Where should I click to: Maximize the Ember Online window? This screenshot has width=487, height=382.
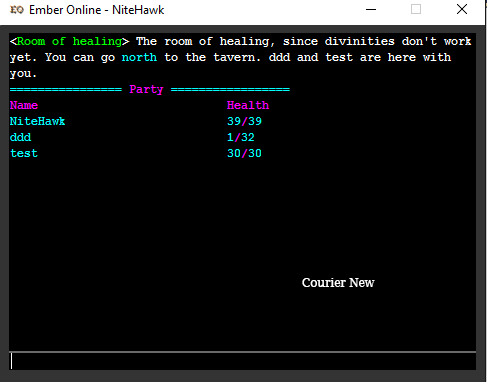(x=416, y=9)
